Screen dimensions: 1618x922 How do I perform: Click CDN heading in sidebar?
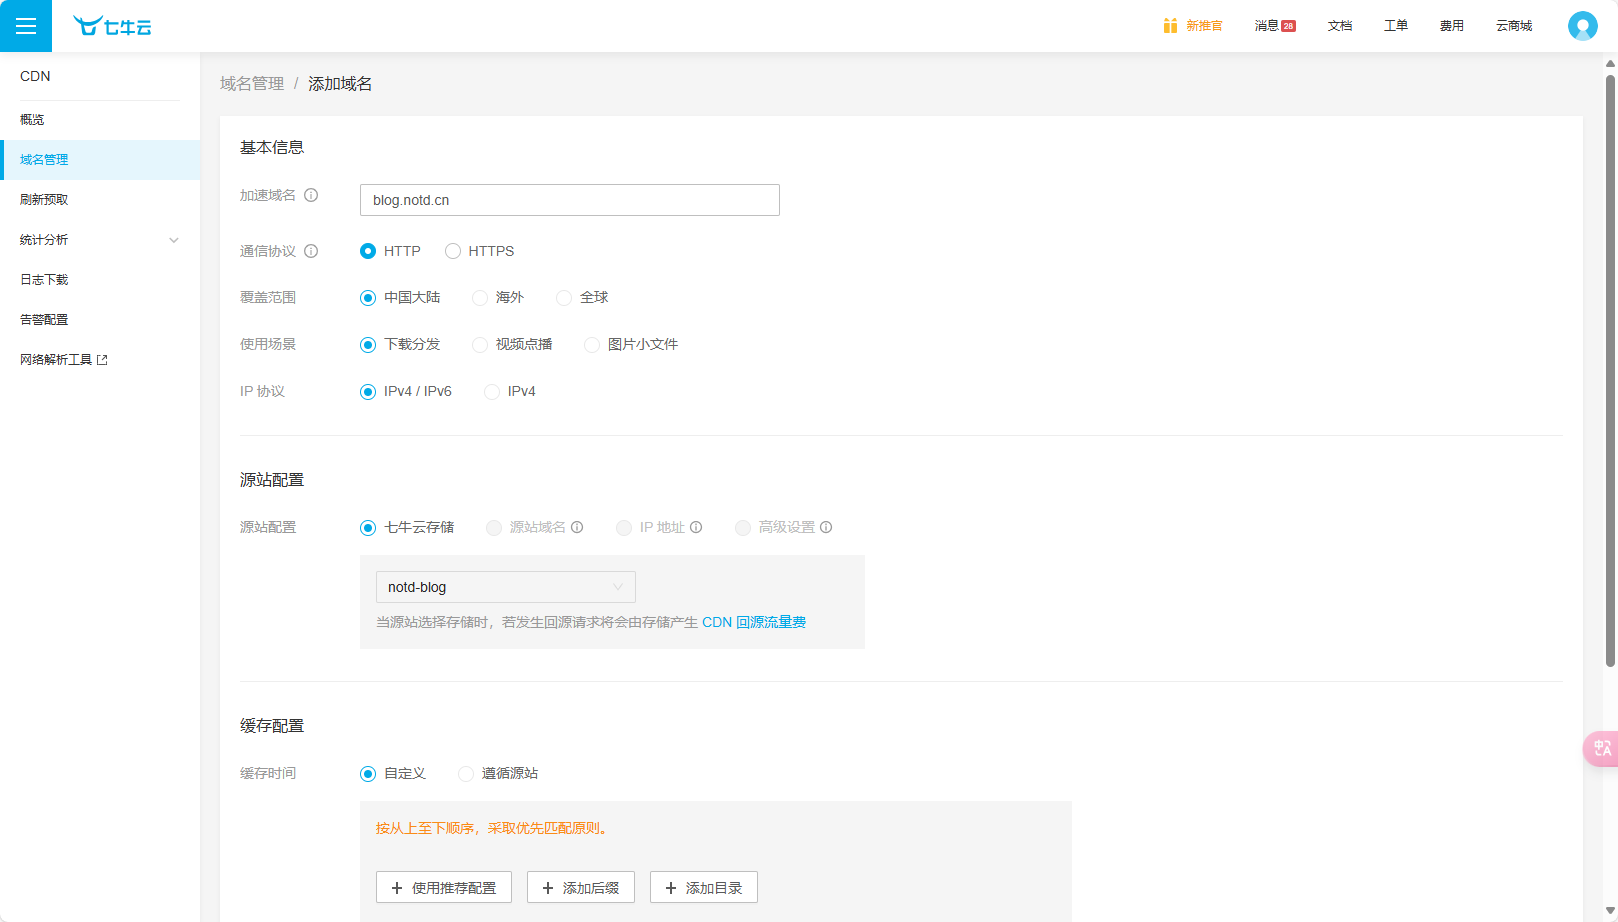pyautogui.click(x=35, y=76)
